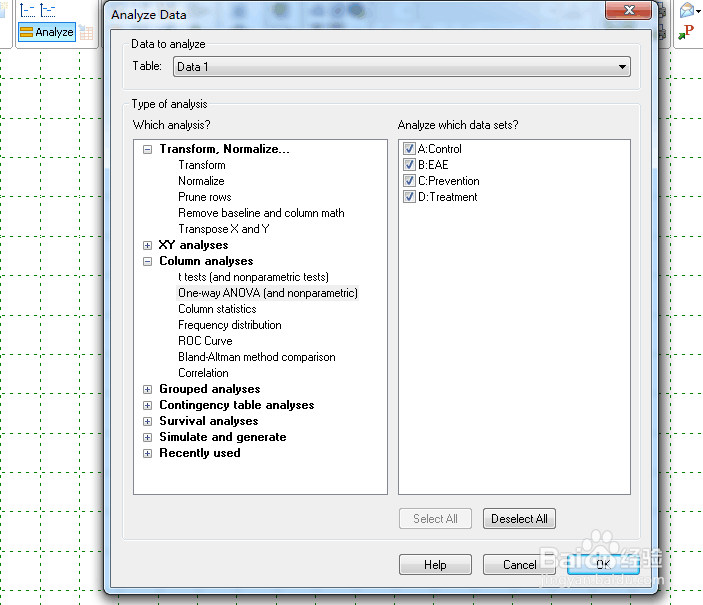Click the envelope send icon at top right
The height and width of the screenshot is (605, 703).
687,10
